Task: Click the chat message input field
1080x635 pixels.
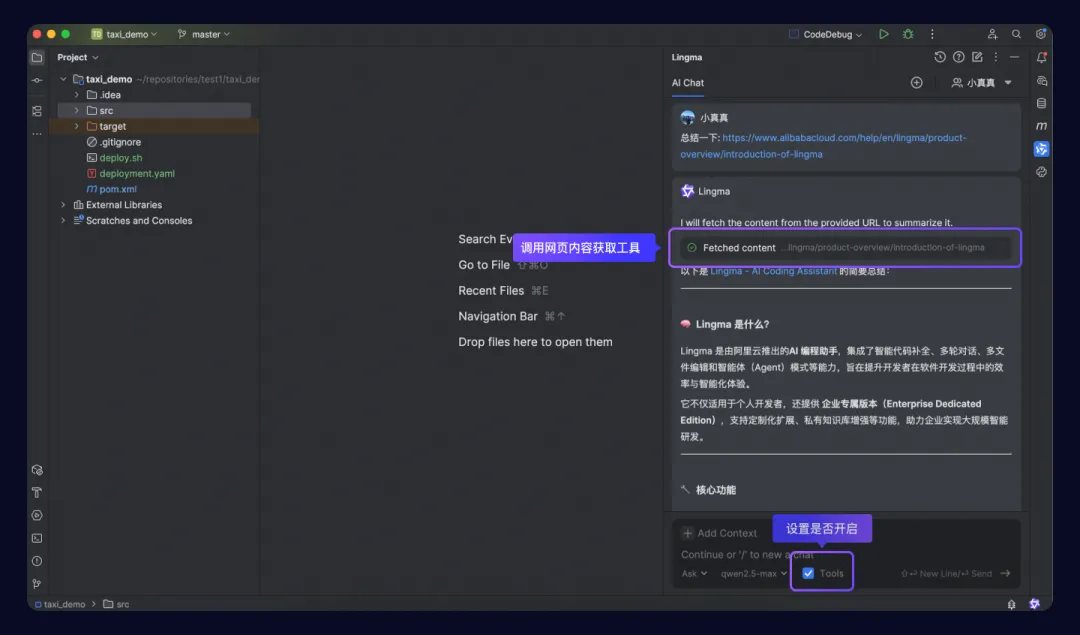Action: (x=845, y=554)
